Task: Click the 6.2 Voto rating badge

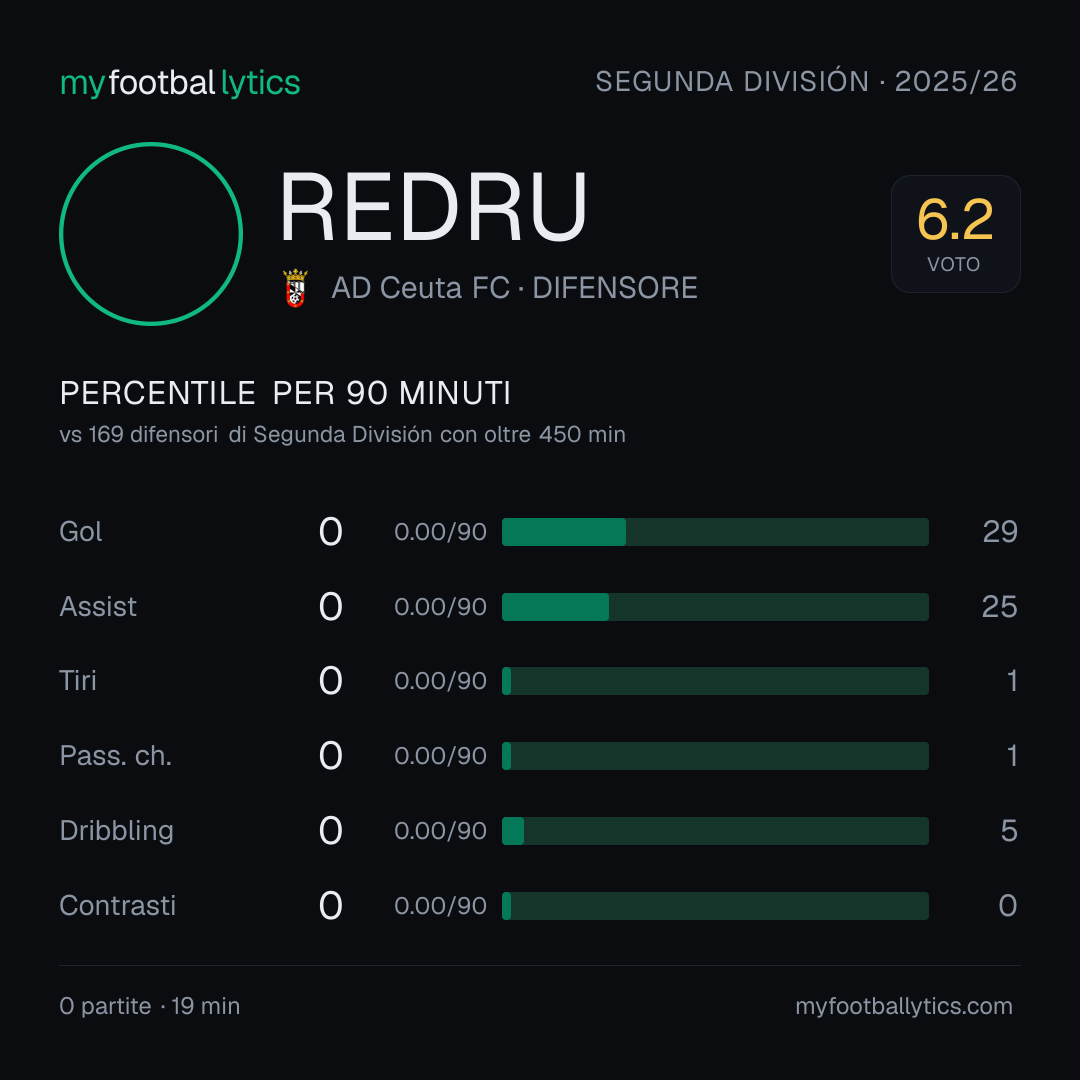Action: 955,233
